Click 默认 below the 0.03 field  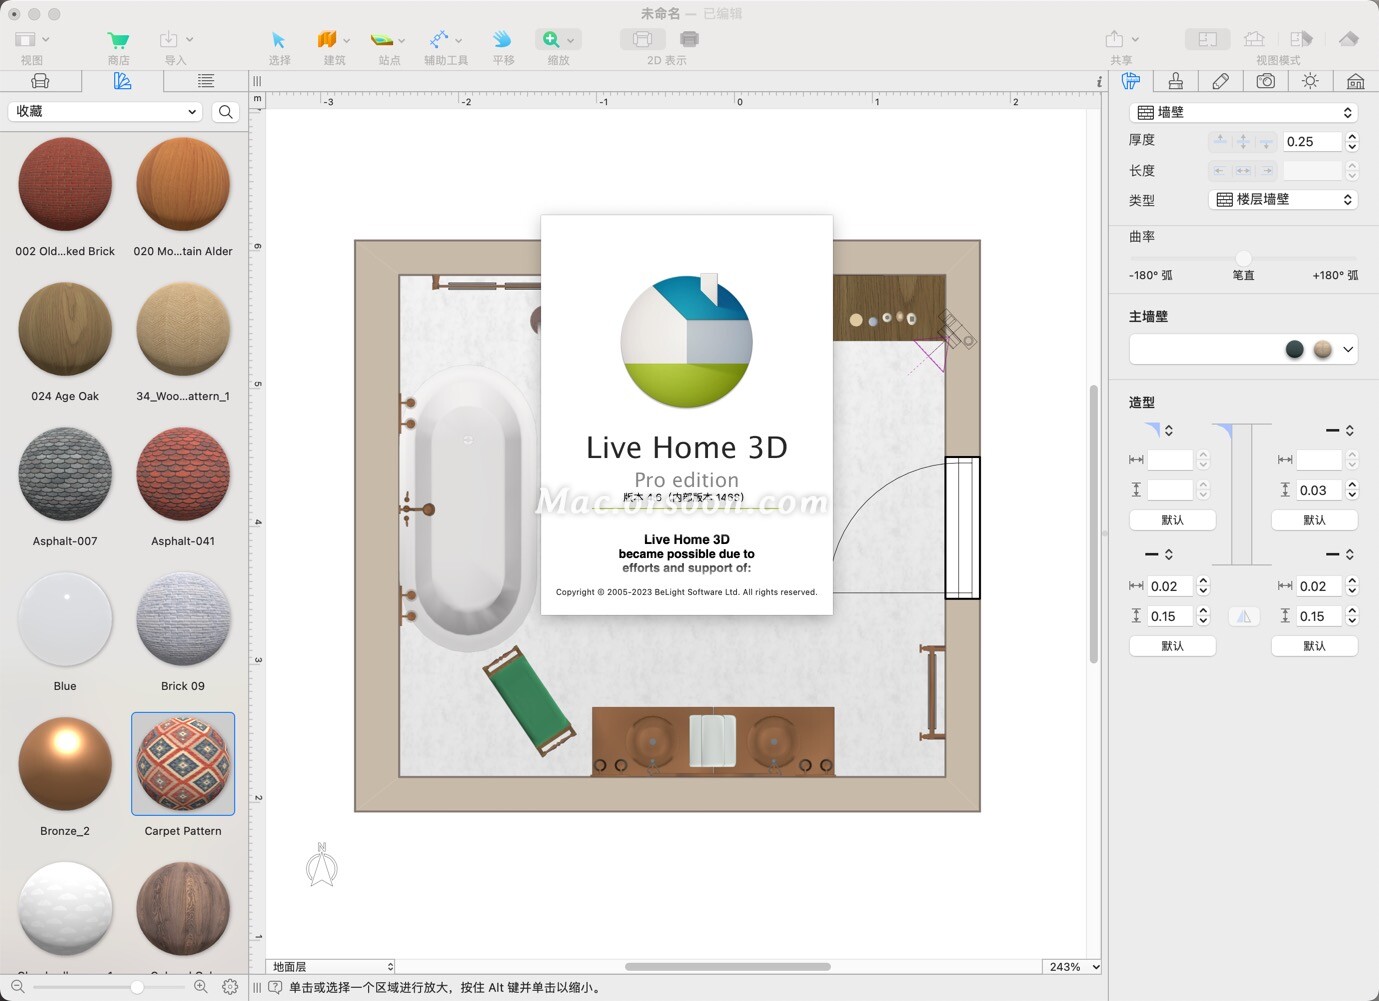click(1314, 520)
